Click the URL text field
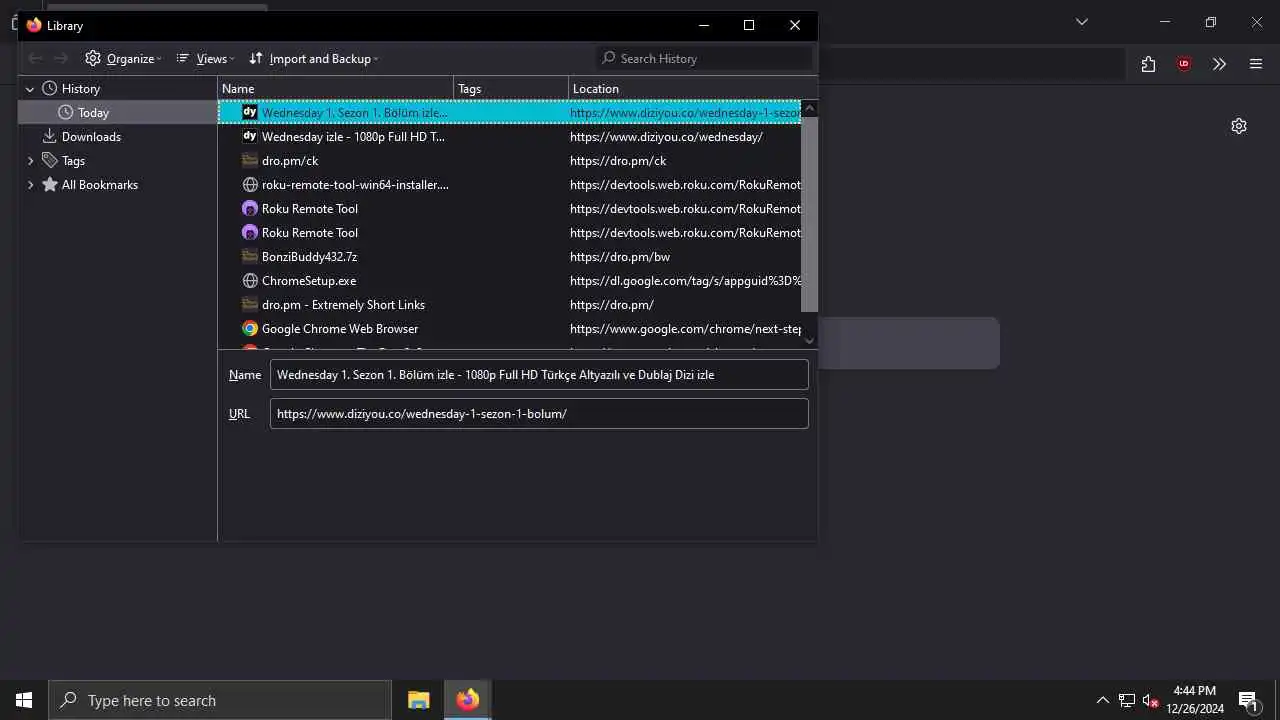1280x720 pixels. click(x=539, y=414)
